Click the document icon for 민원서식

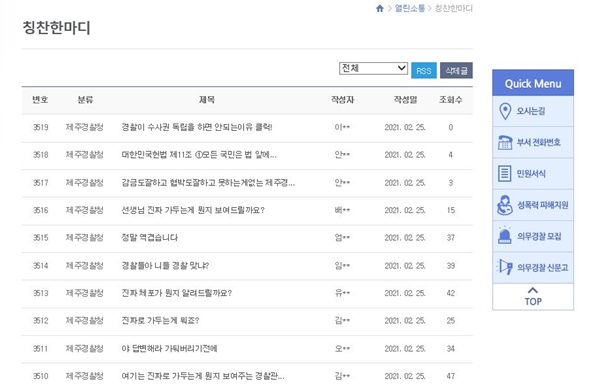click(x=504, y=174)
